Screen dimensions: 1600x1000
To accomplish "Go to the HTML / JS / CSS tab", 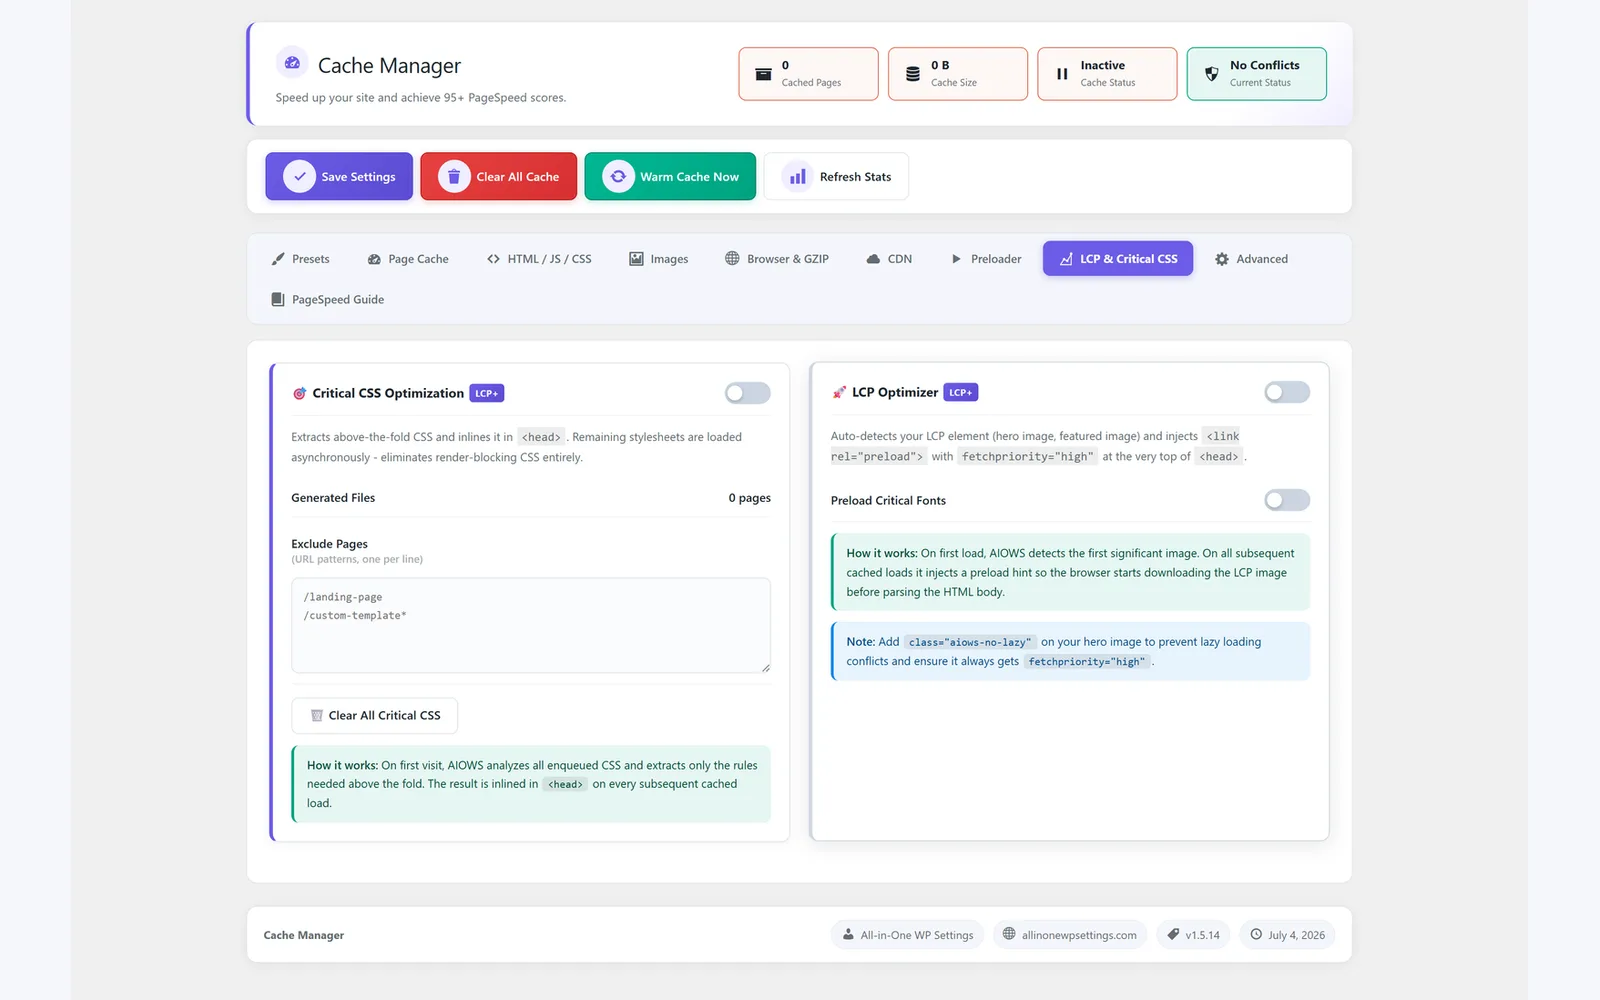I will [539, 259].
